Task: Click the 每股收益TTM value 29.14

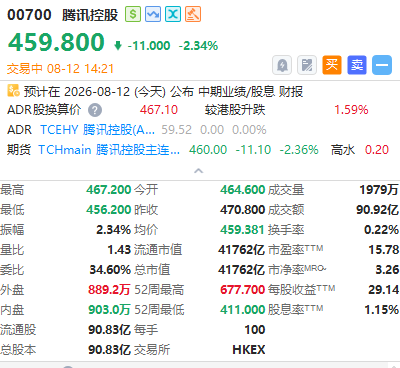Action: click(384, 290)
